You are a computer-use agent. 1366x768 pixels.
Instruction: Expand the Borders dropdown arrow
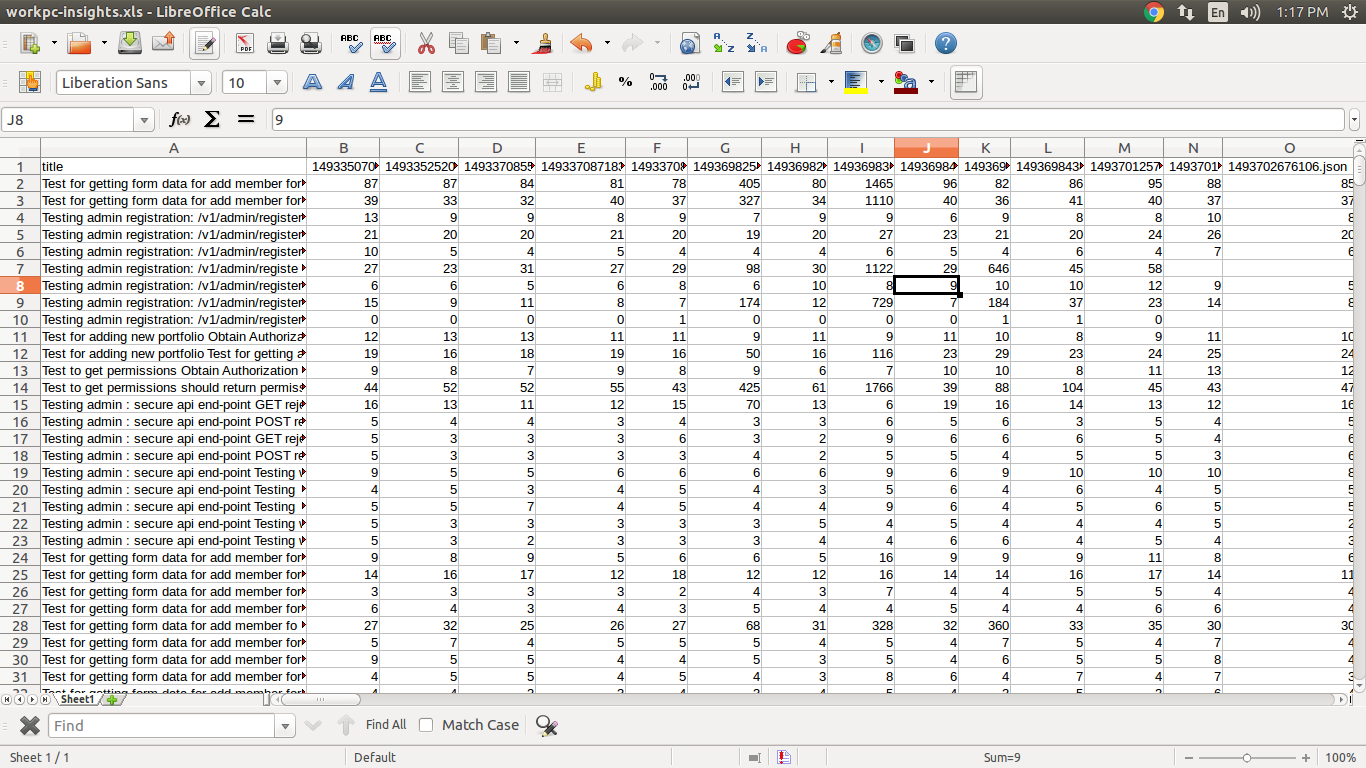pos(830,83)
